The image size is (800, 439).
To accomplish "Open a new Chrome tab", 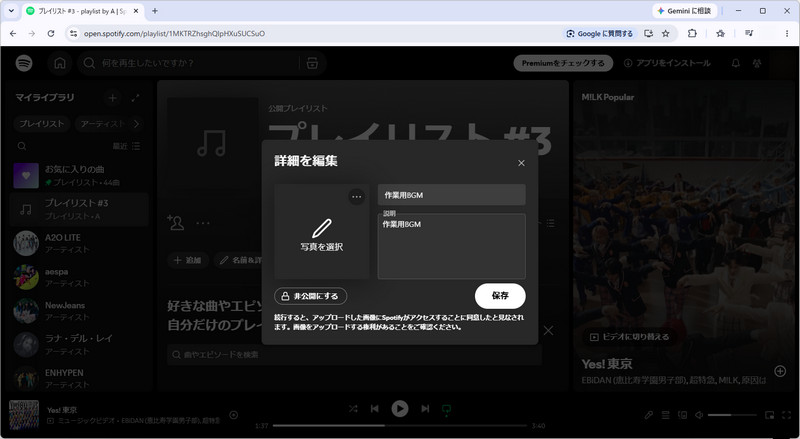I will tap(155, 11).
